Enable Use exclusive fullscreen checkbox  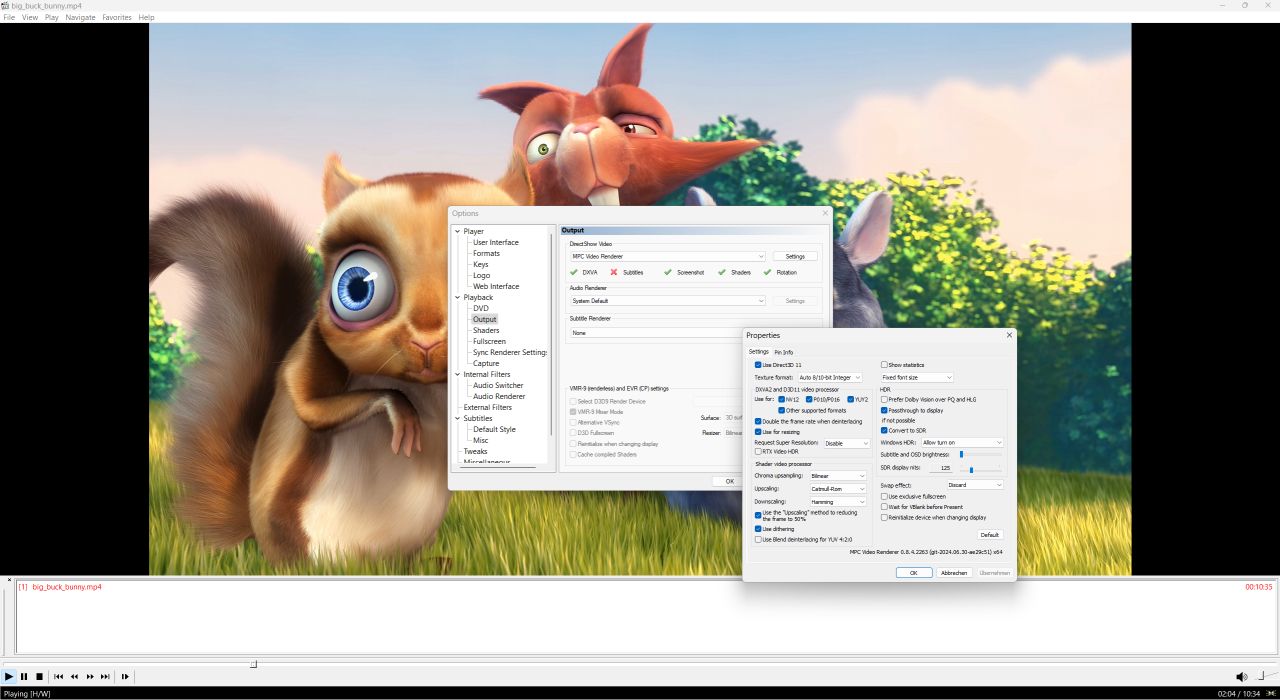click(x=884, y=496)
